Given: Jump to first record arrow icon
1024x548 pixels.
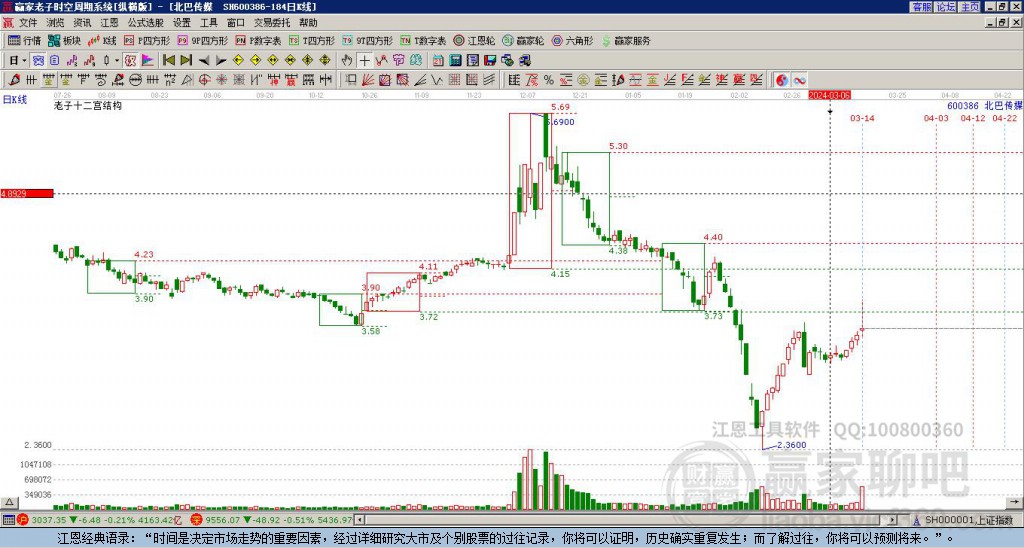Looking at the screenshot, I should pyautogui.click(x=168, y=61).
